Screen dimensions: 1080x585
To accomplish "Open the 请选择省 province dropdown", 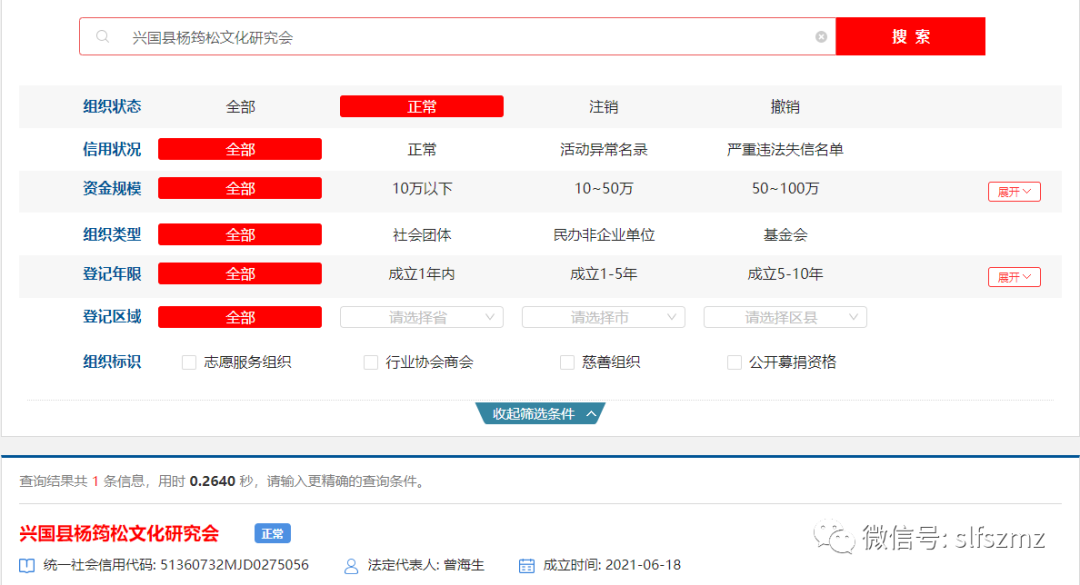I will pos(422,317).
